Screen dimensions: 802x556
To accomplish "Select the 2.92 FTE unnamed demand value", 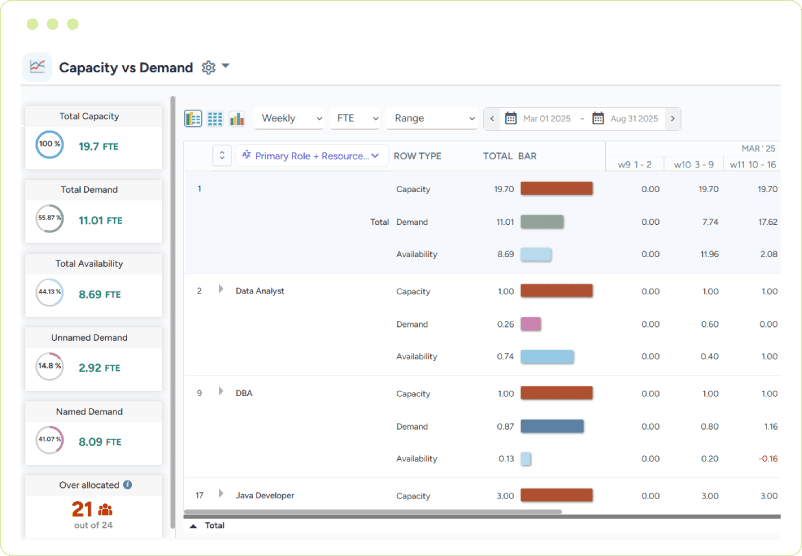I will point(99,368).
